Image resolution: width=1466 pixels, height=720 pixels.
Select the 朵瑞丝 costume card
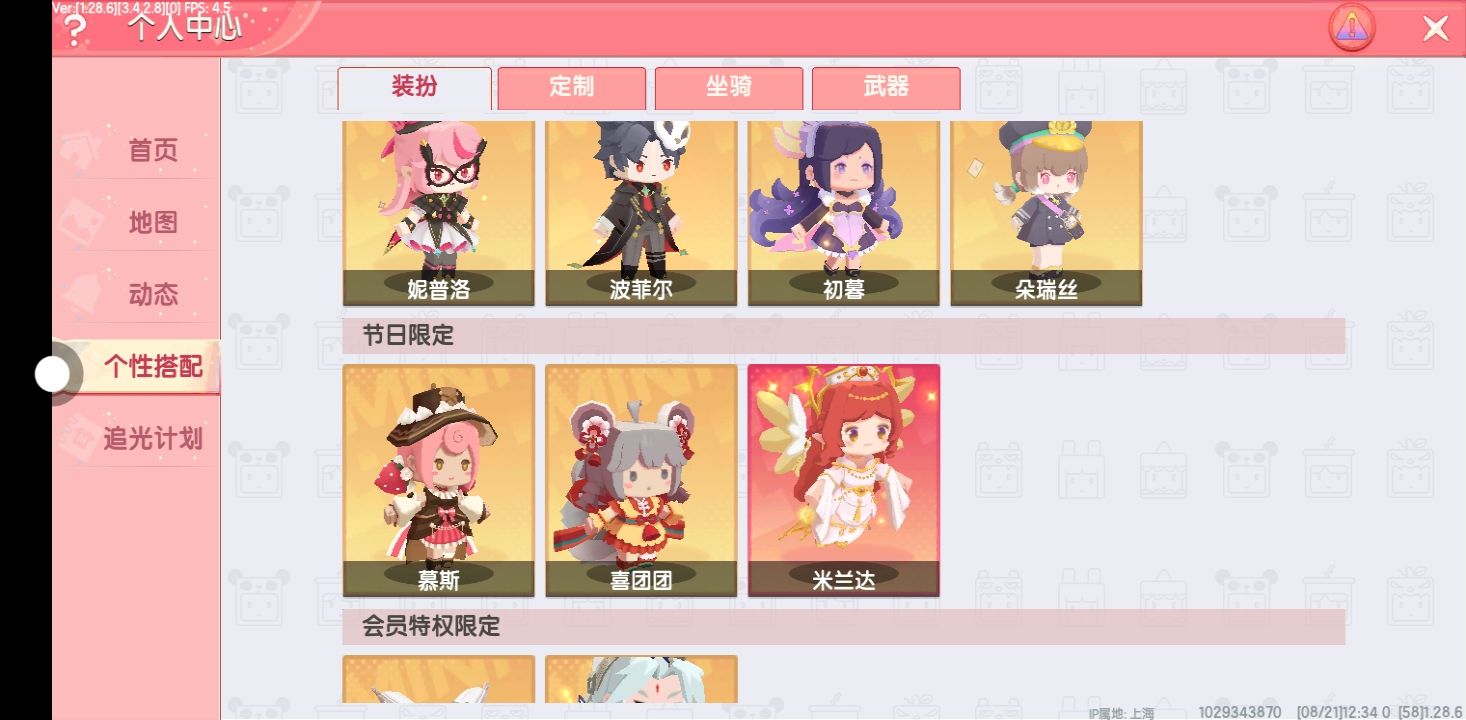point(1046,213)
